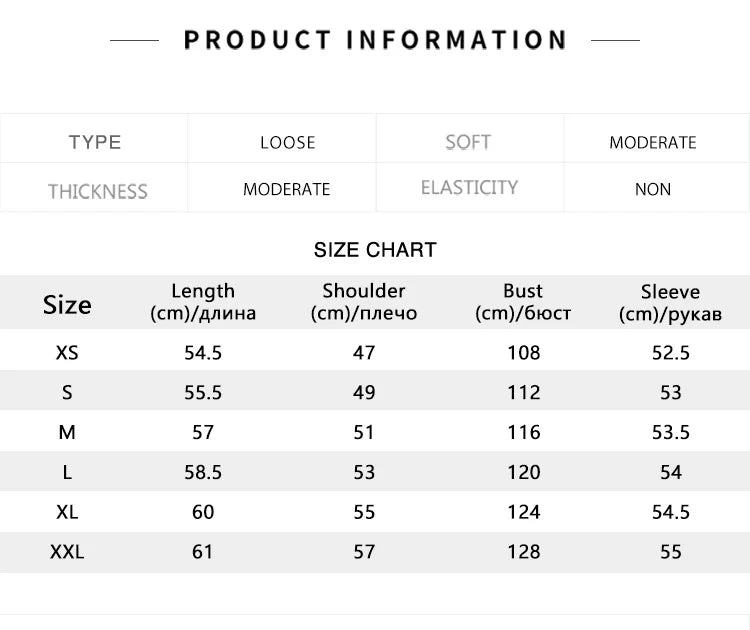Select the TYPE label cell
The height and width of the screenshot is (630, 750).
pyautogui.click(x=95, y=142)
